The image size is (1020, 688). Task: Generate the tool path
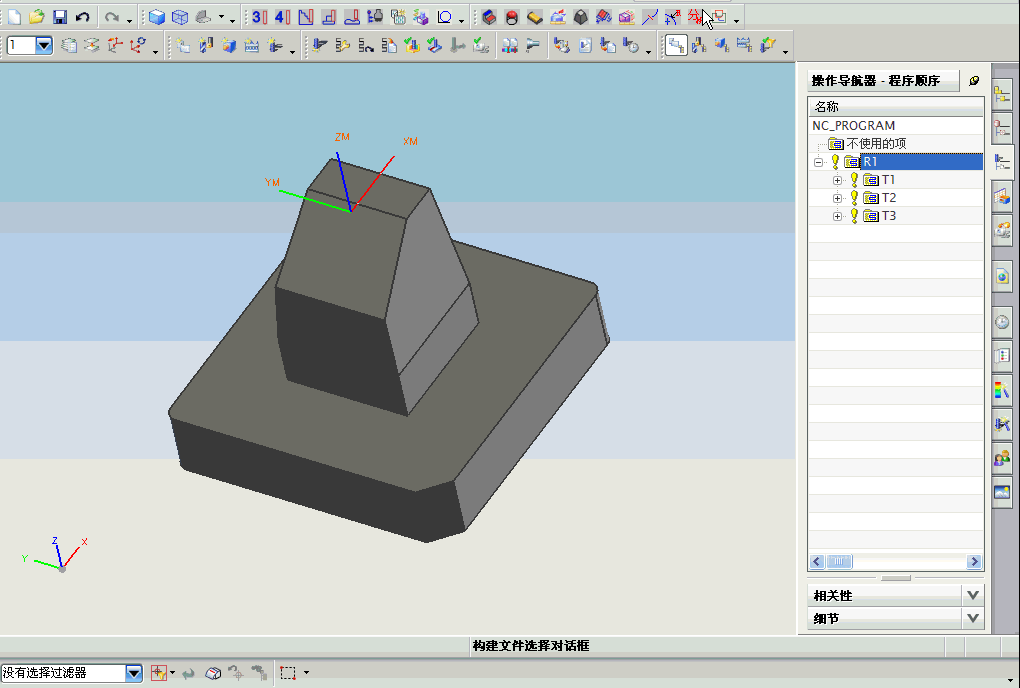point(319,46)
